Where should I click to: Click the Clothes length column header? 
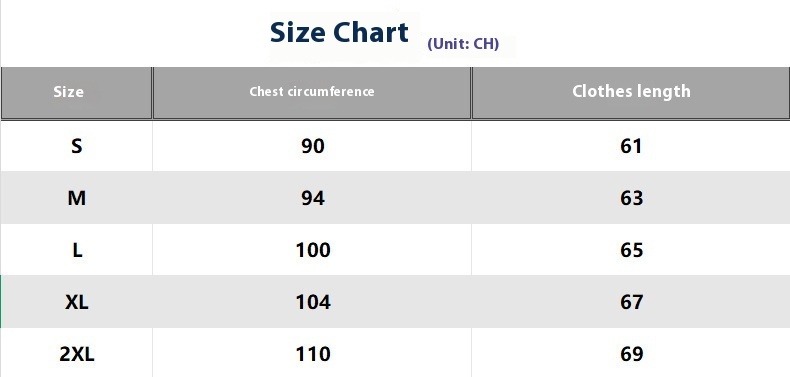pos(631,93)
